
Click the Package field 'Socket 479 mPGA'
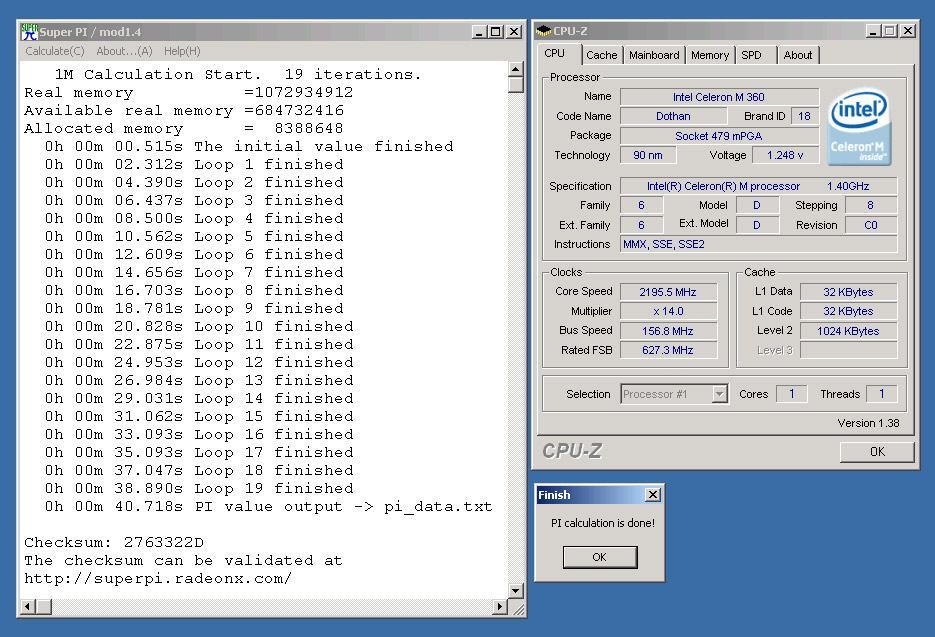719,136
